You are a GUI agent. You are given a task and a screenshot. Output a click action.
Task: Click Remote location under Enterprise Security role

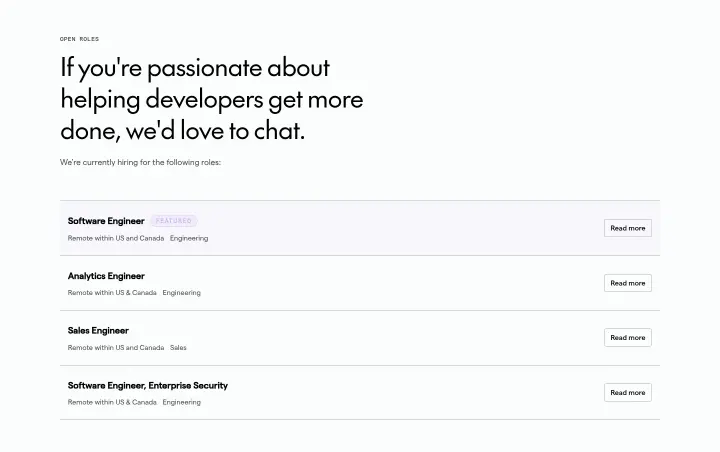(x=112, y=402)
